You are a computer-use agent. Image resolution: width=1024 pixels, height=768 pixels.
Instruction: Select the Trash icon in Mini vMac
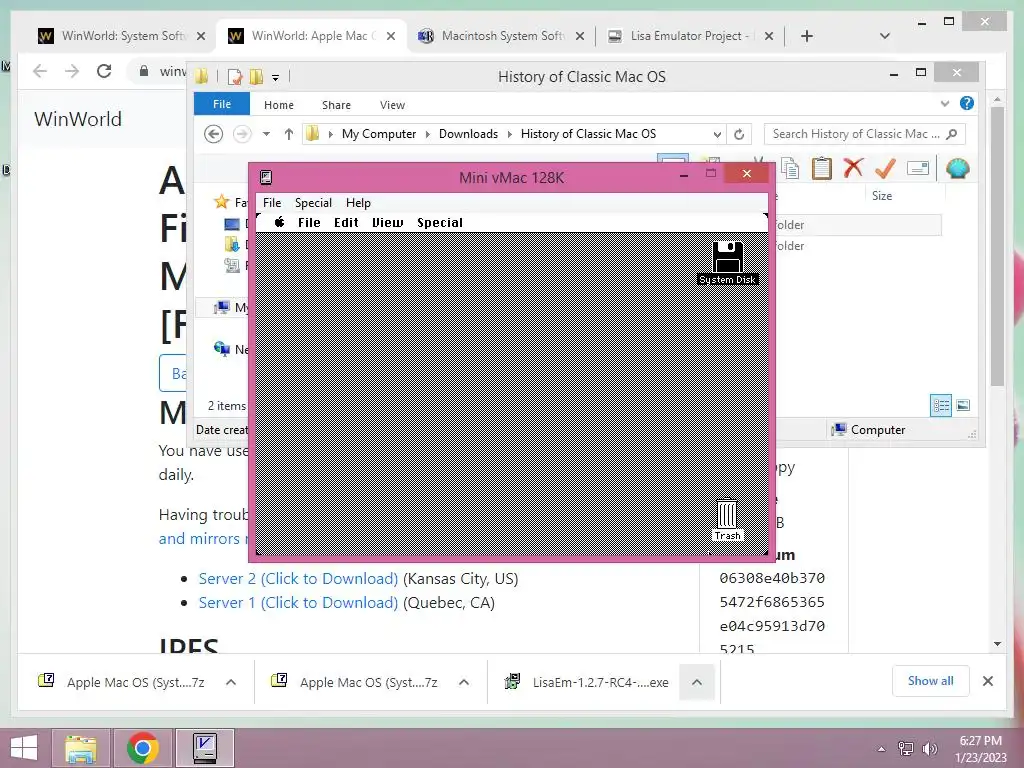[727, 514]
